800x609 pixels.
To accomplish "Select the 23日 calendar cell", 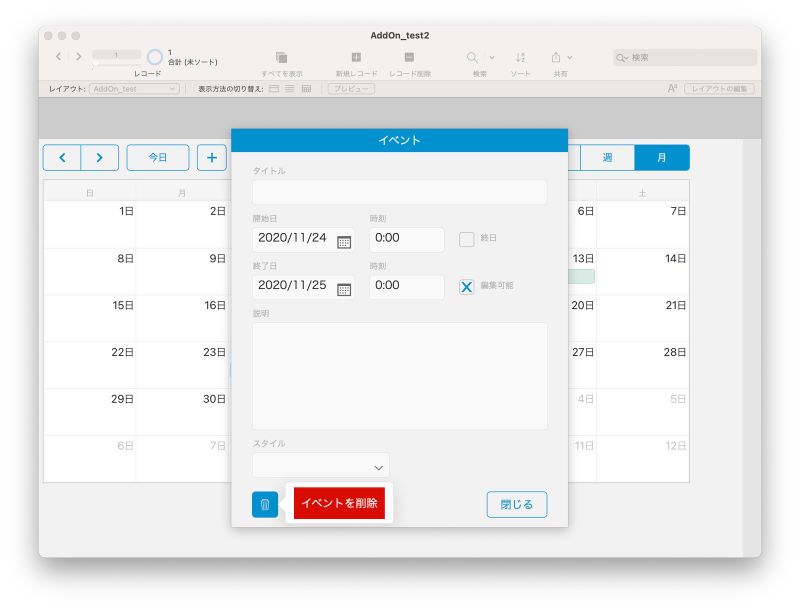I will click(184, 365).
